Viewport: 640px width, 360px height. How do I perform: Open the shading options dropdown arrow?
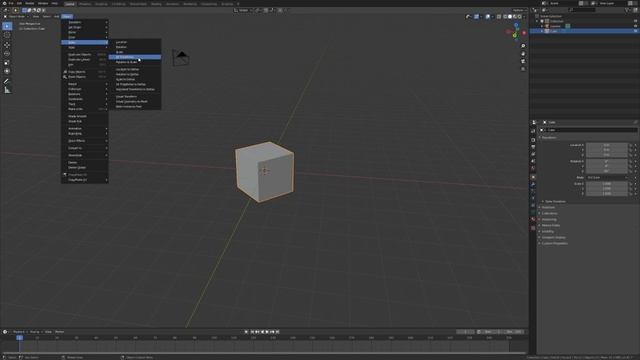(x=524, y=17)
